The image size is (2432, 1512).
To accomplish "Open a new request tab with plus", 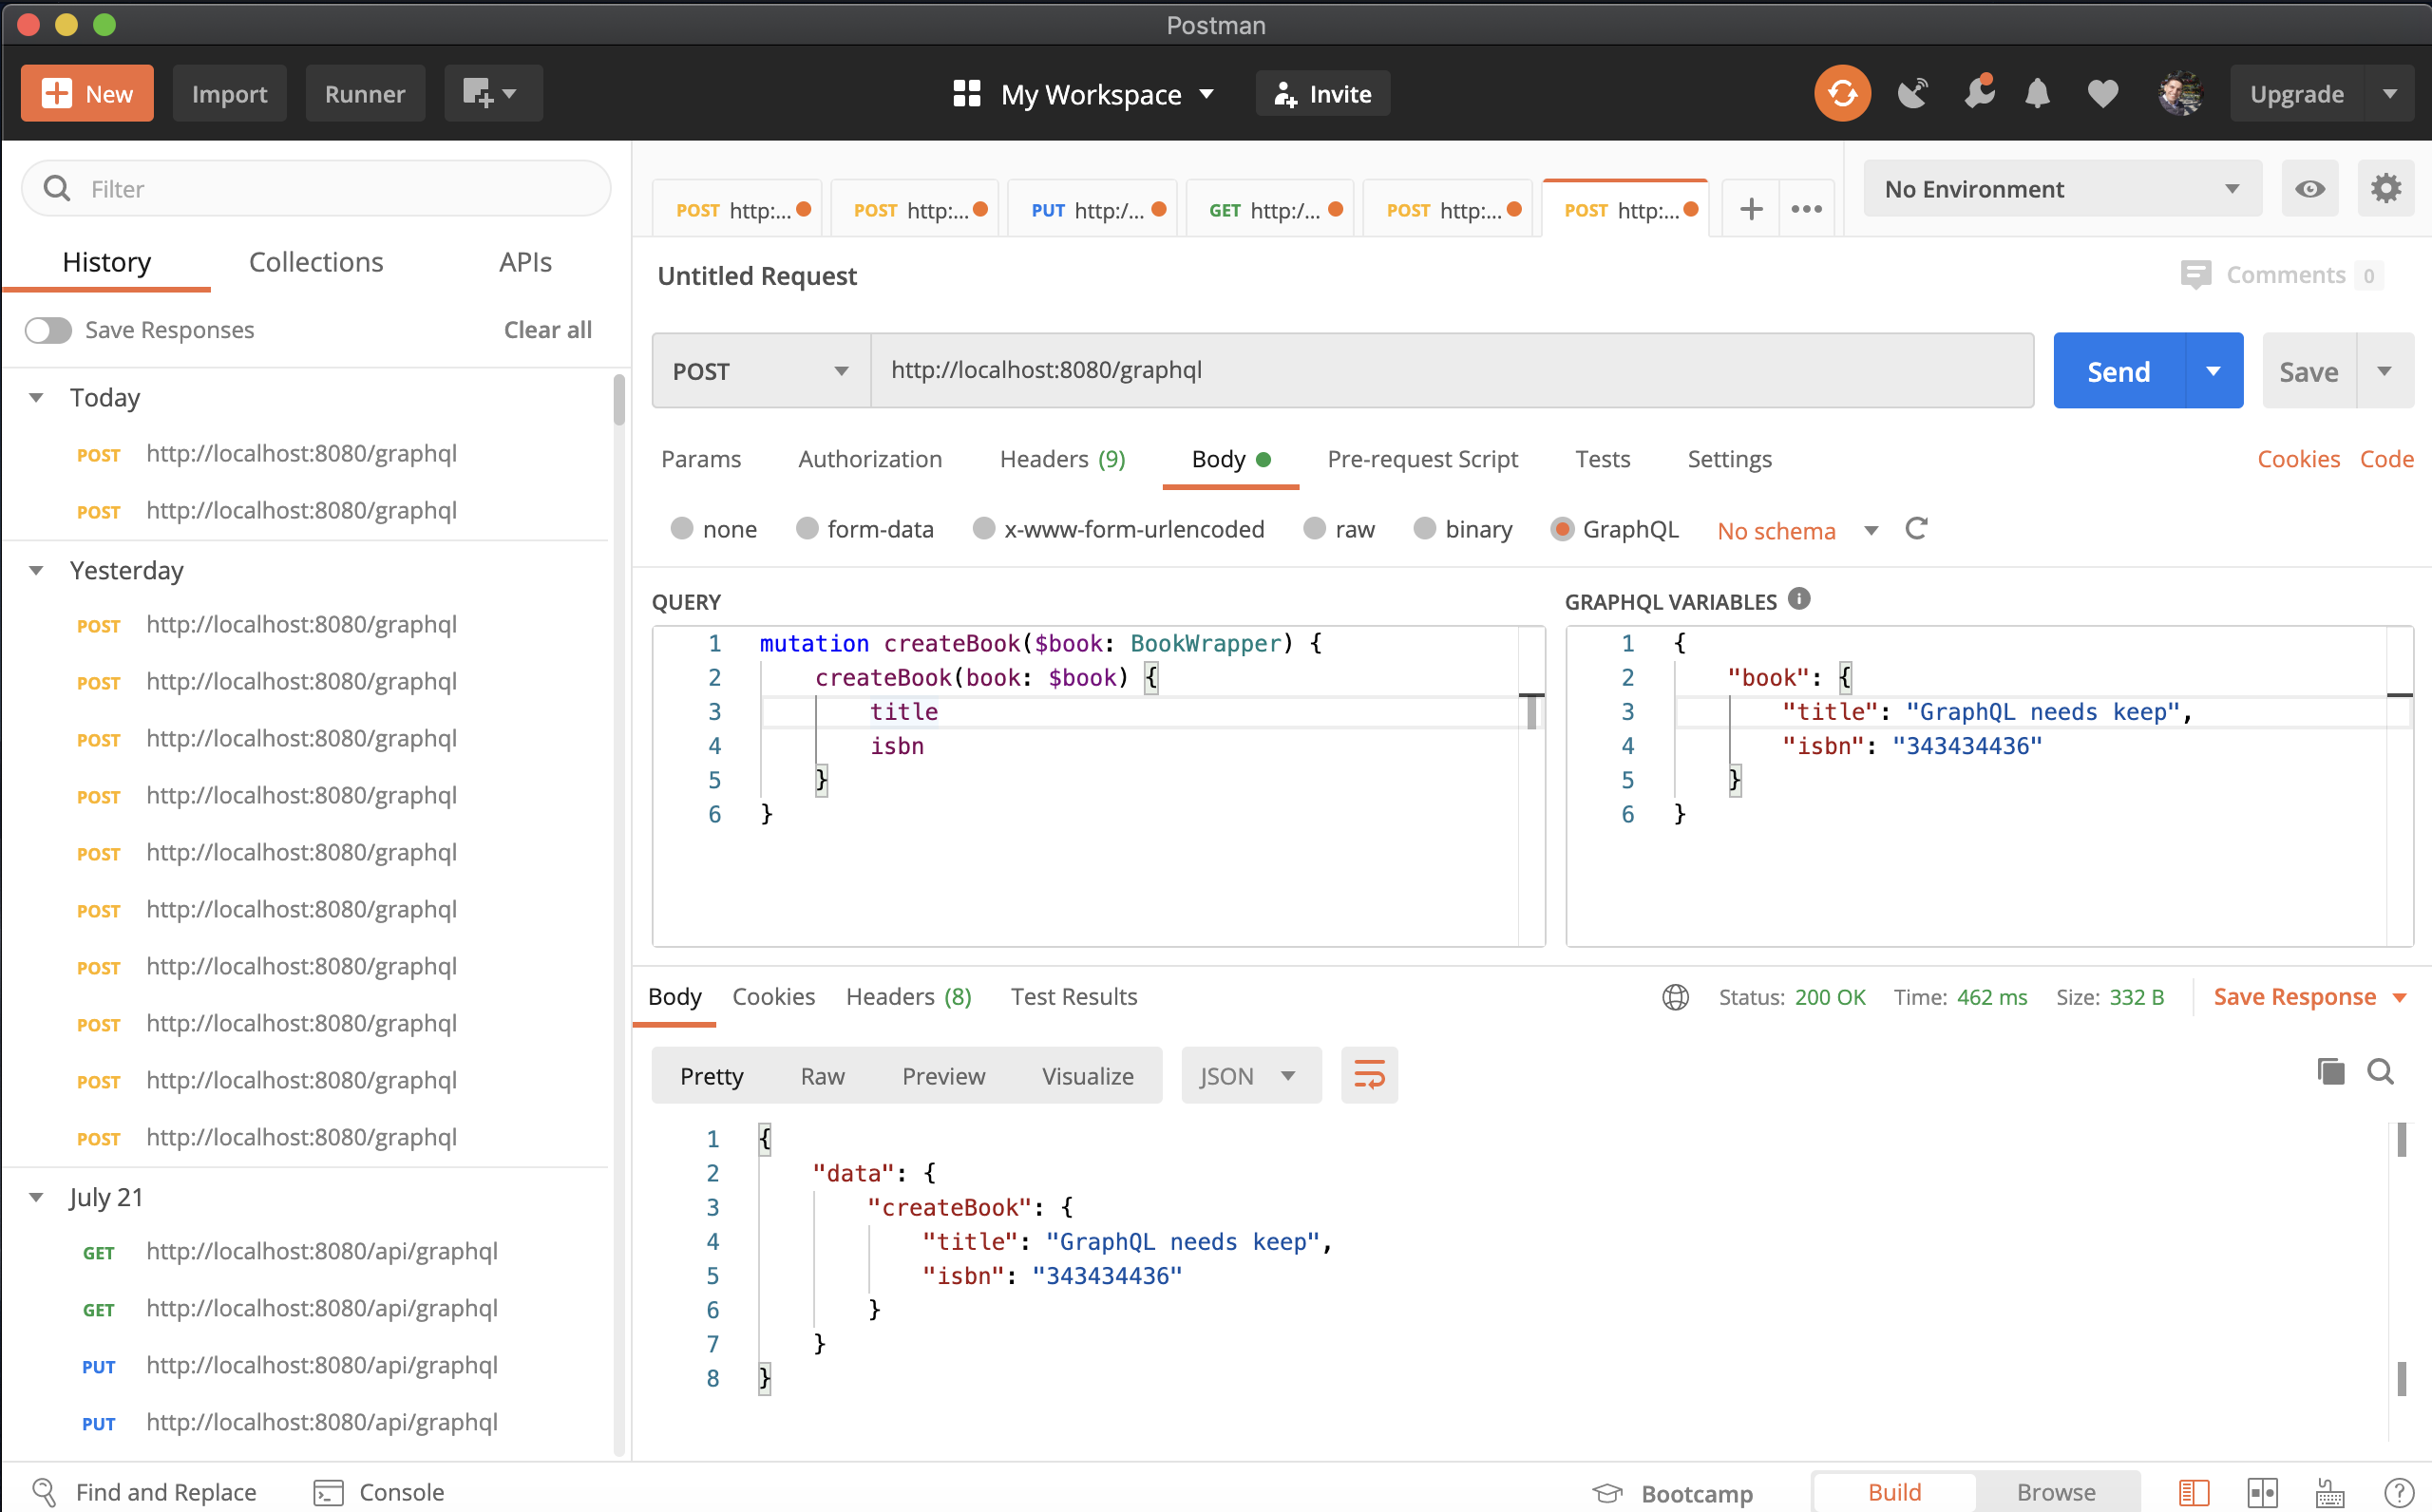I will pyautogui.click(x=1751, y=209).
